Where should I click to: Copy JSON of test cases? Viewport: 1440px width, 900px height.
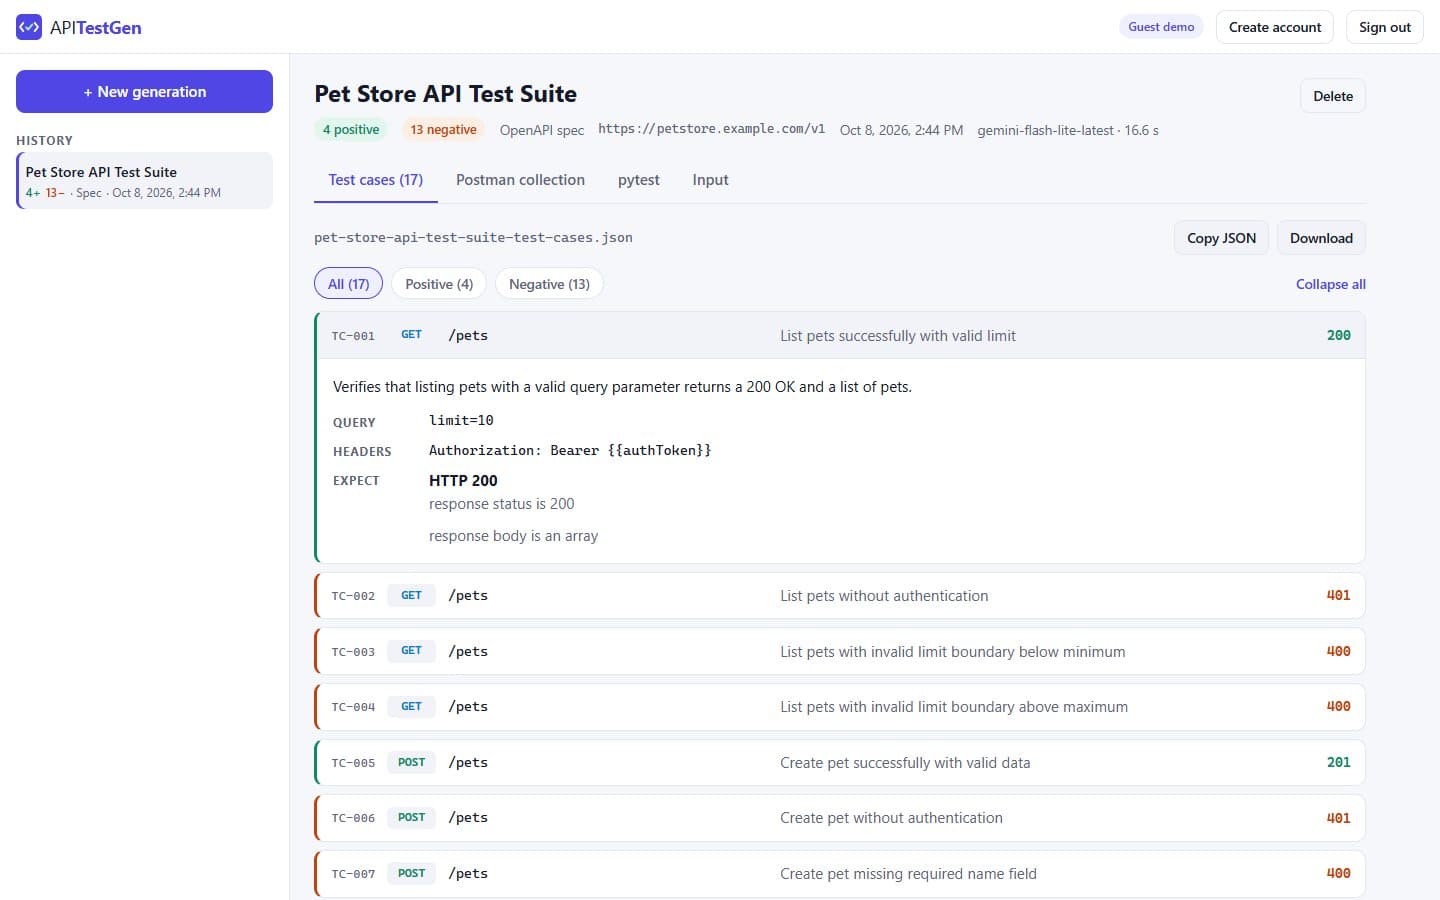click(1221, 238)
